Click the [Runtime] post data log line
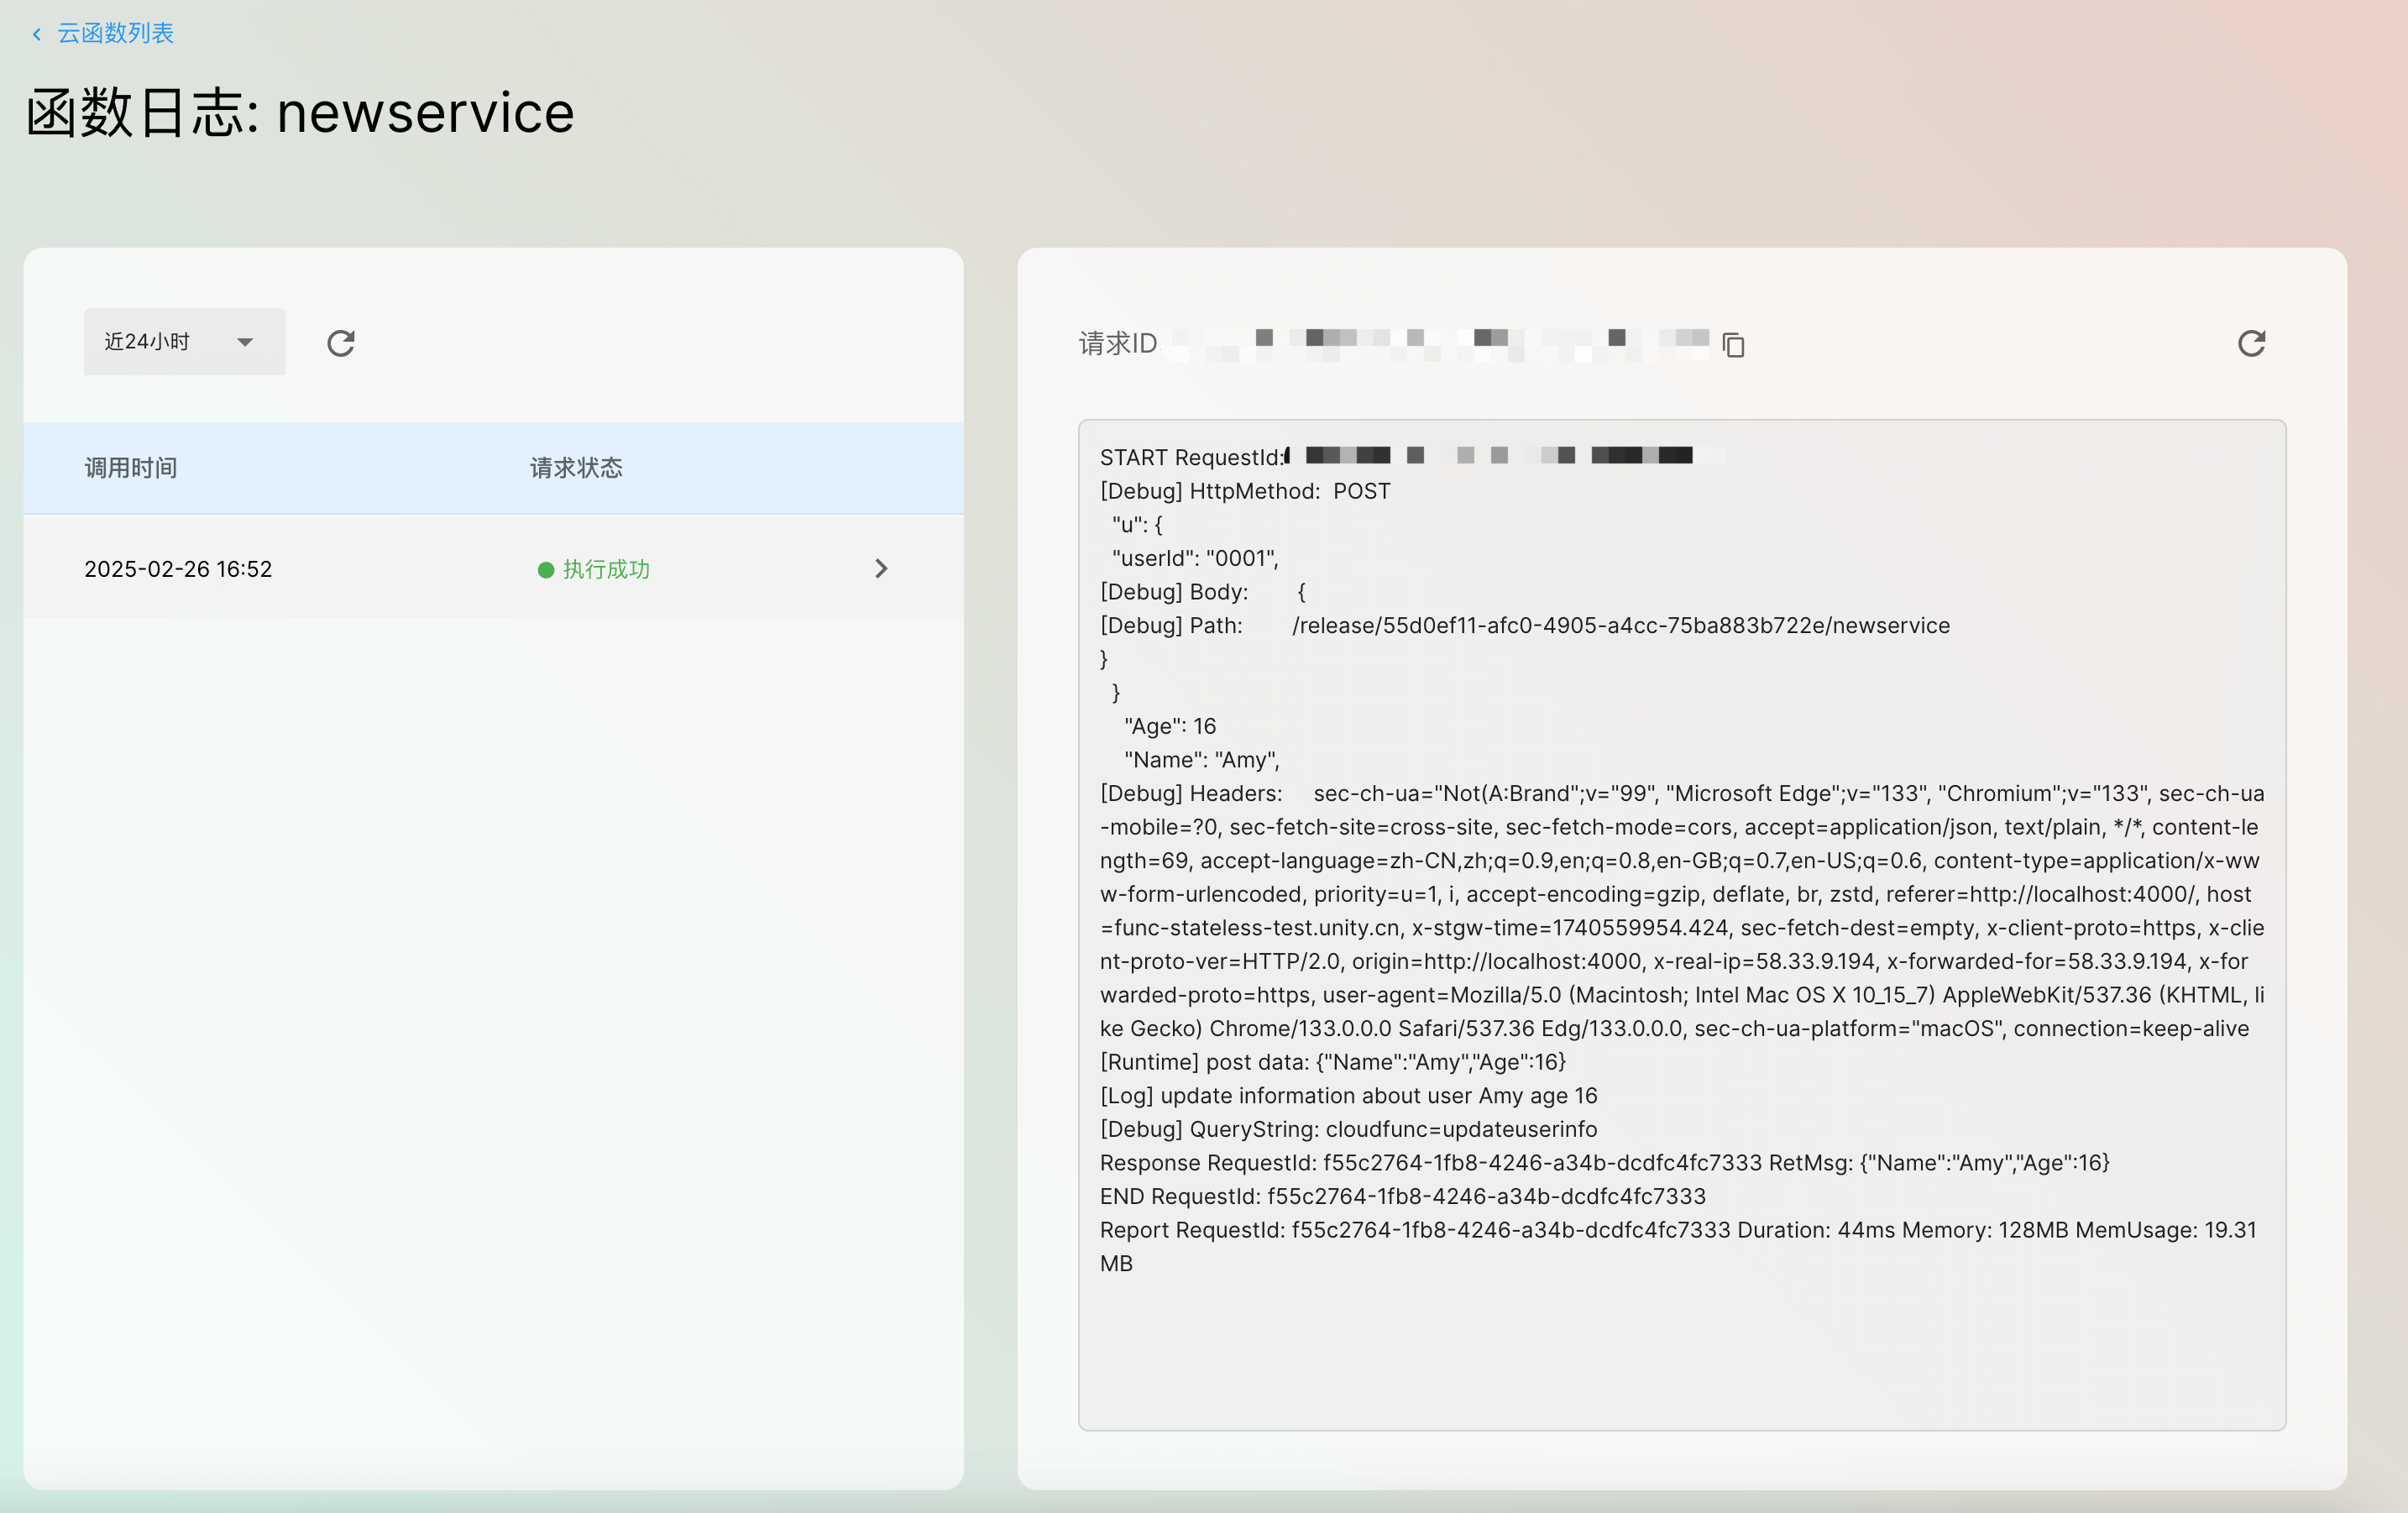Viewport: 2408px width, 1513px height. point(1332,1062)
